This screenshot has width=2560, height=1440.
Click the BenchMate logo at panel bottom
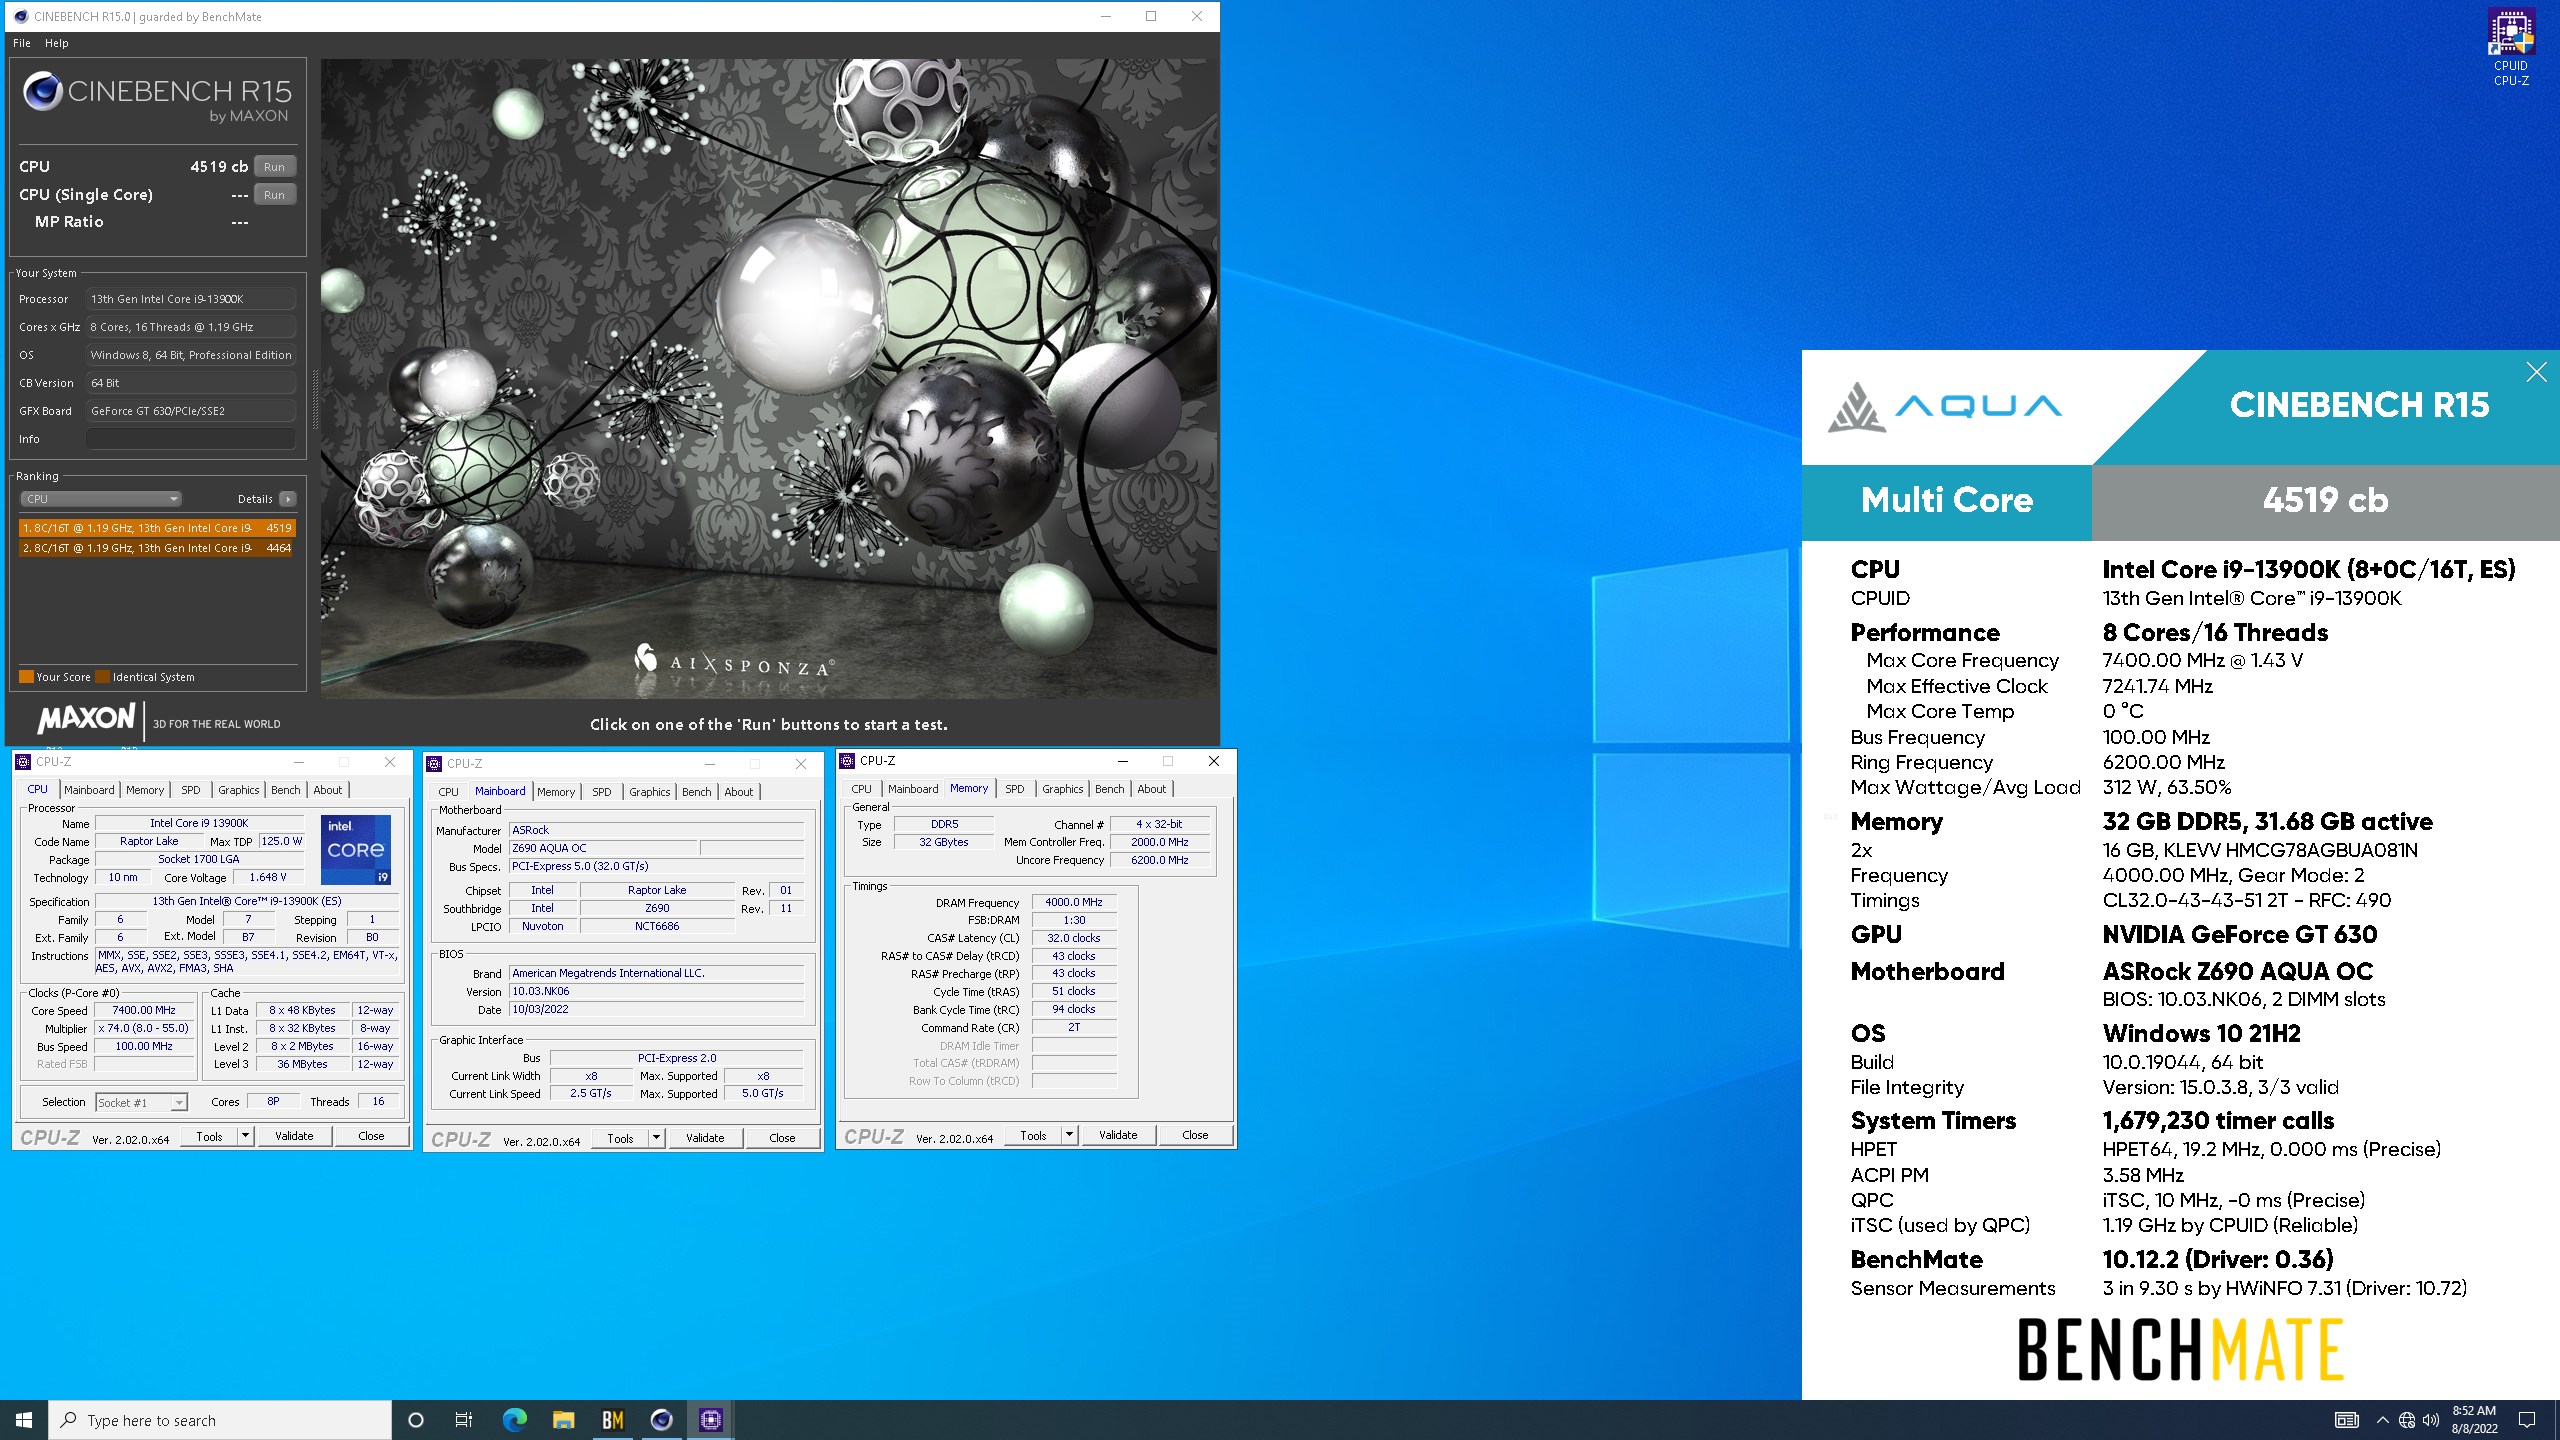tap(2180, 1349)
